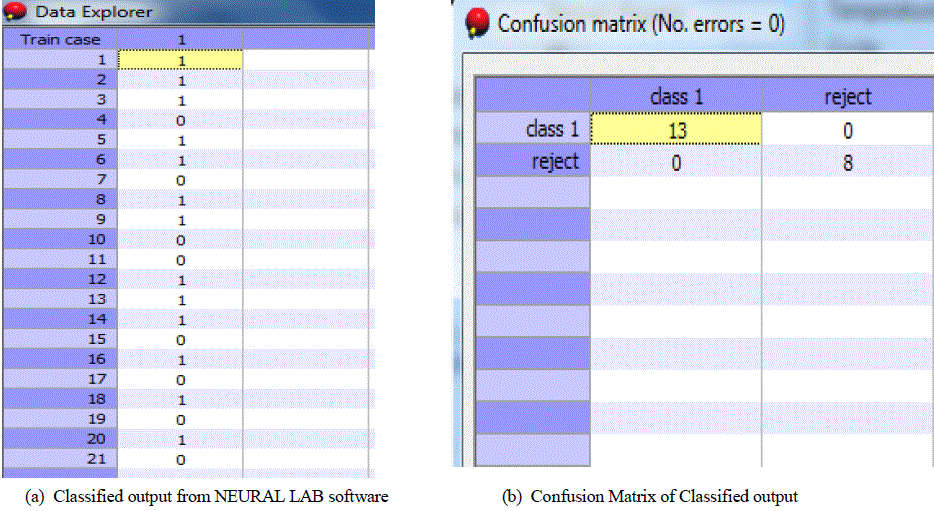The height and width of the screenshot is (511, 934).
Task: Select the 'class 1' row header
Action: [x=532, y=129]
